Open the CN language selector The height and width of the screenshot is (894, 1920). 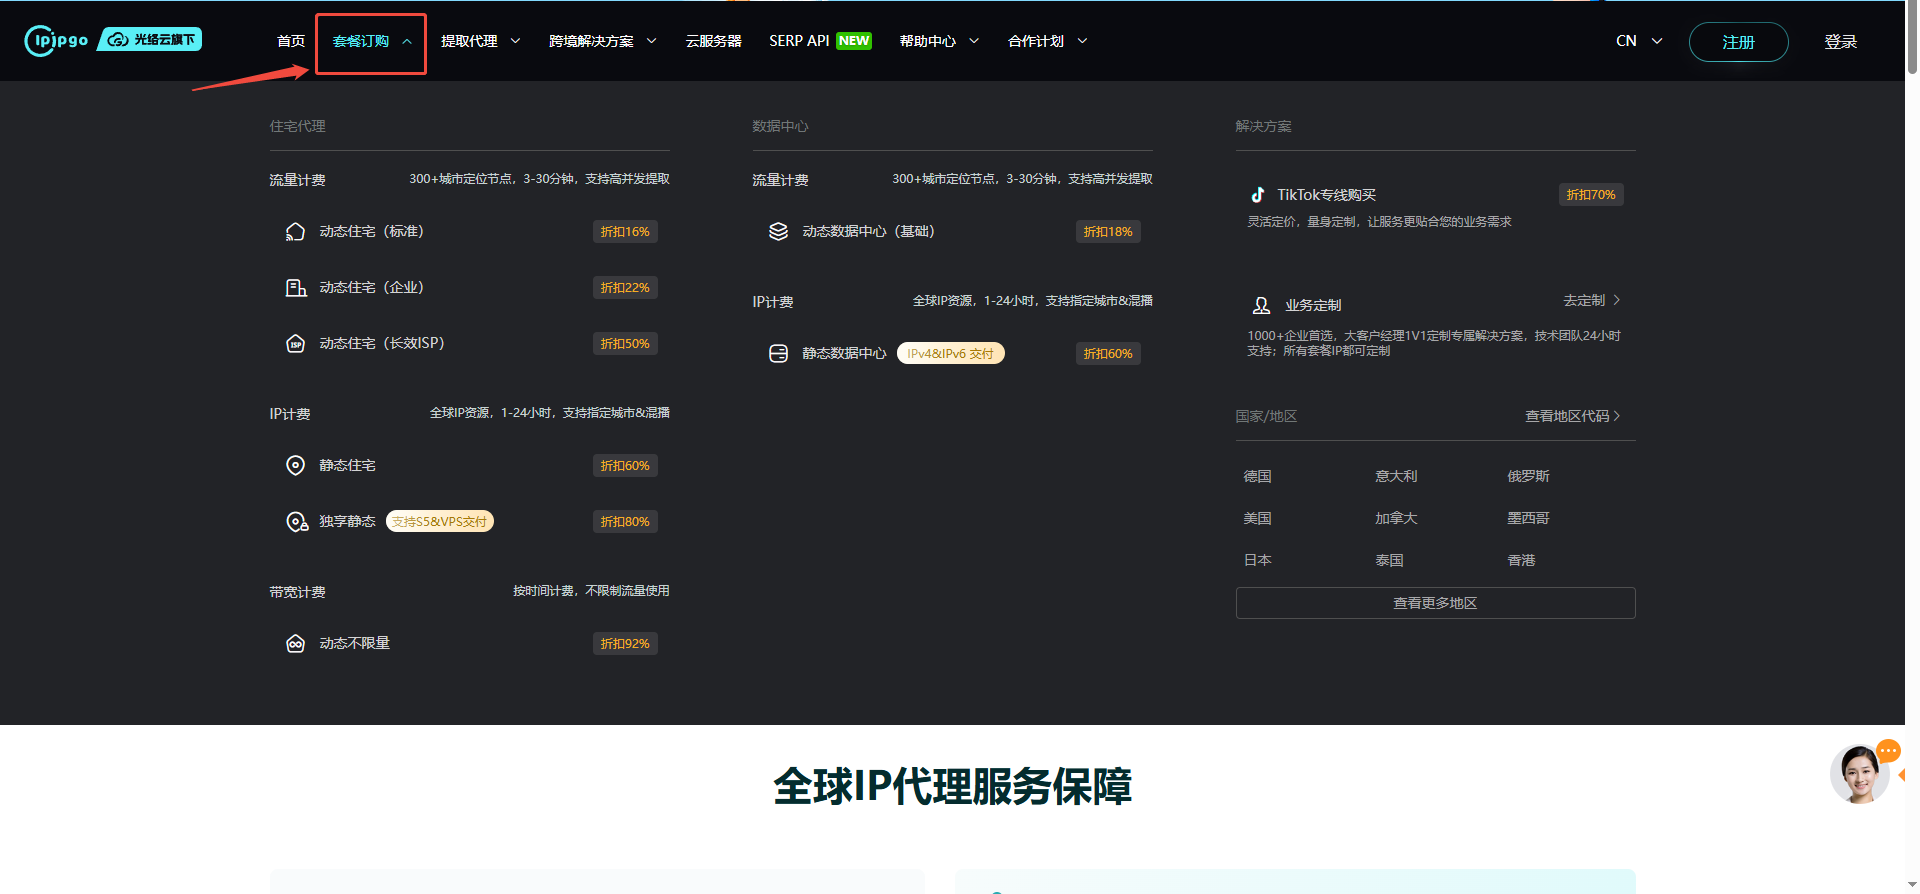[1638, 41]
